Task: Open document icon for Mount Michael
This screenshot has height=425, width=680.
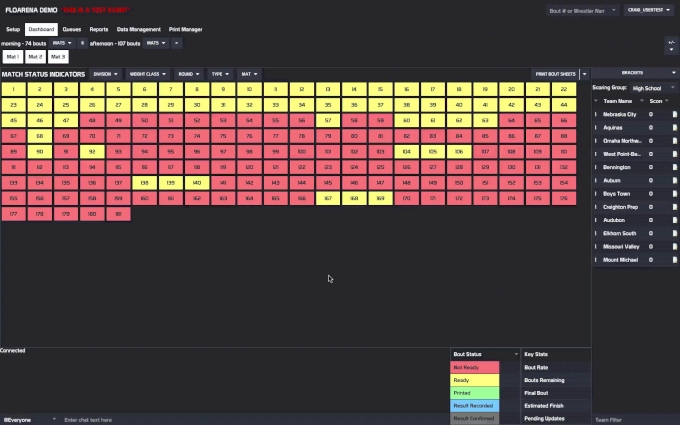Action: [x=674, y=258]
